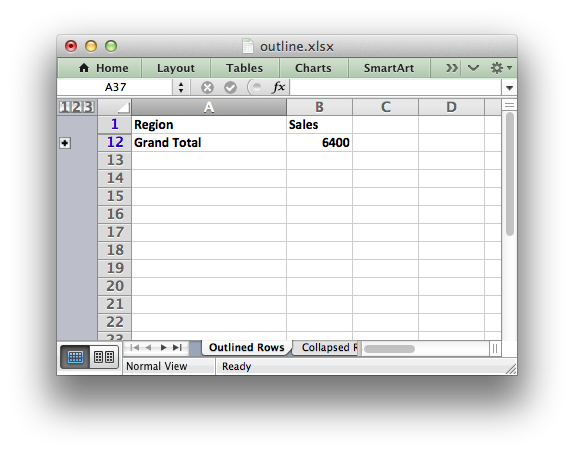Switch to Normal View layout button
Viewport: 574px width, 454px height.
75,357
